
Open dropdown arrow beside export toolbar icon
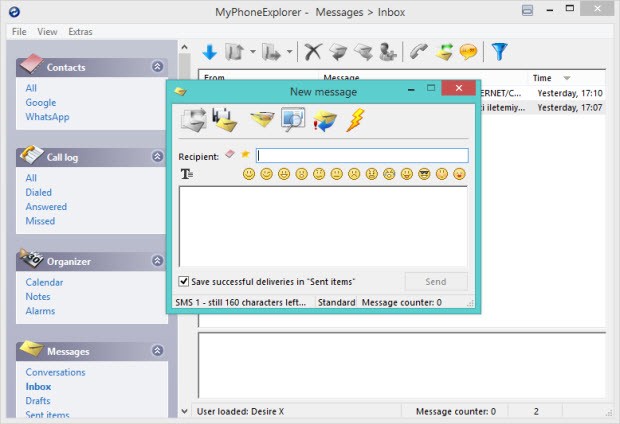(252, 52)
